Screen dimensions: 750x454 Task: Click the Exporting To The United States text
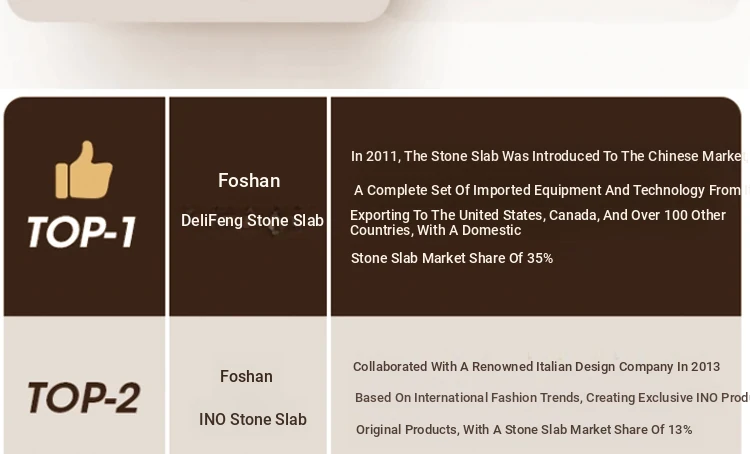pyautogui.click(x=538, y=215)
